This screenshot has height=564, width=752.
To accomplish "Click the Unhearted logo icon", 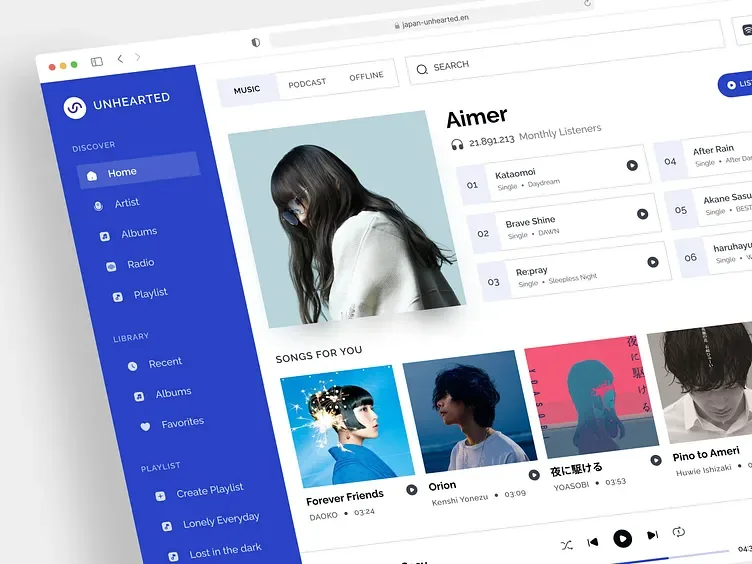I will 75,107.
